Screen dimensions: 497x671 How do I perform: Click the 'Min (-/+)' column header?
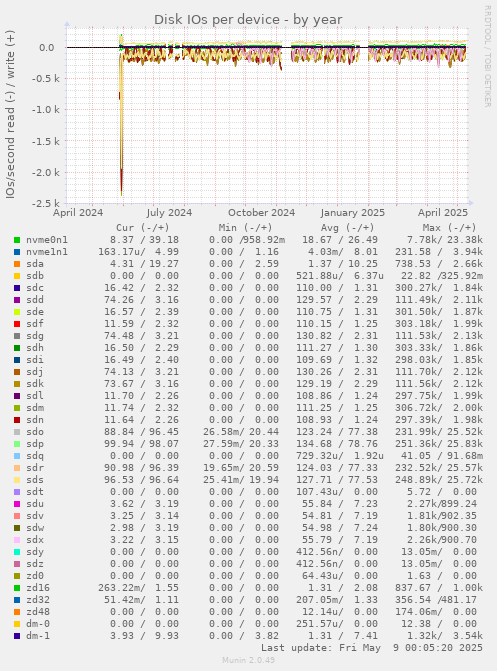click(x=245, y=228)
